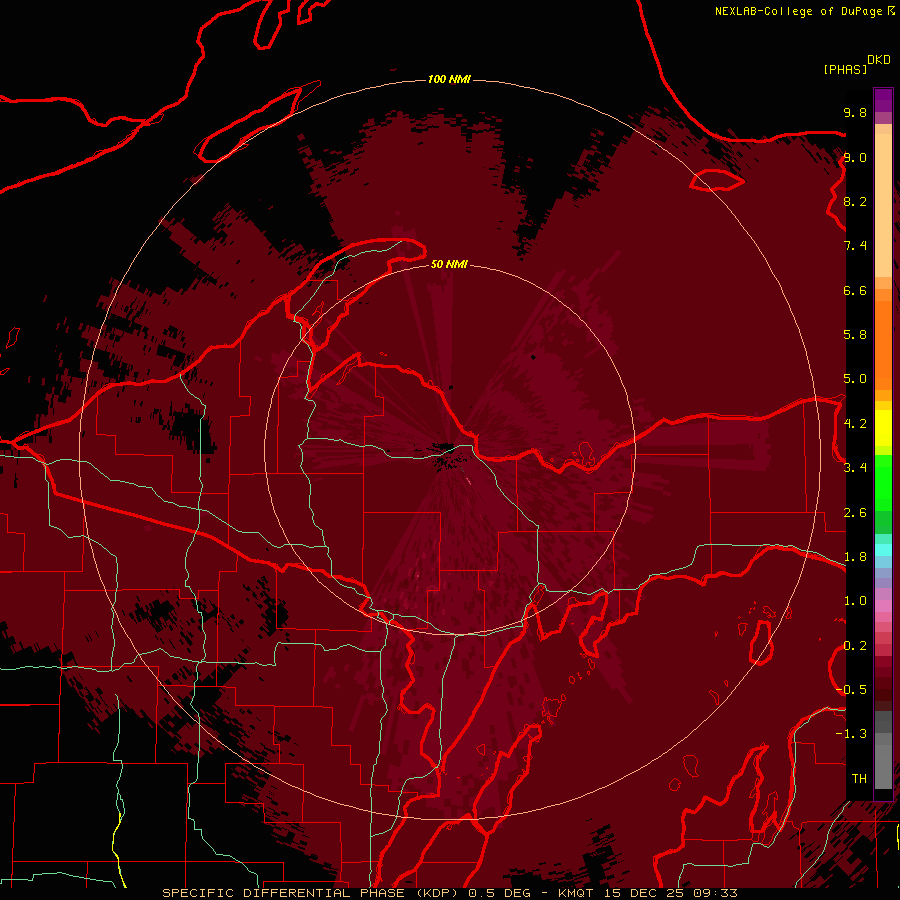Click the -0.5 value on the color scale
900x900 pixels.
[x=851, y=690]
